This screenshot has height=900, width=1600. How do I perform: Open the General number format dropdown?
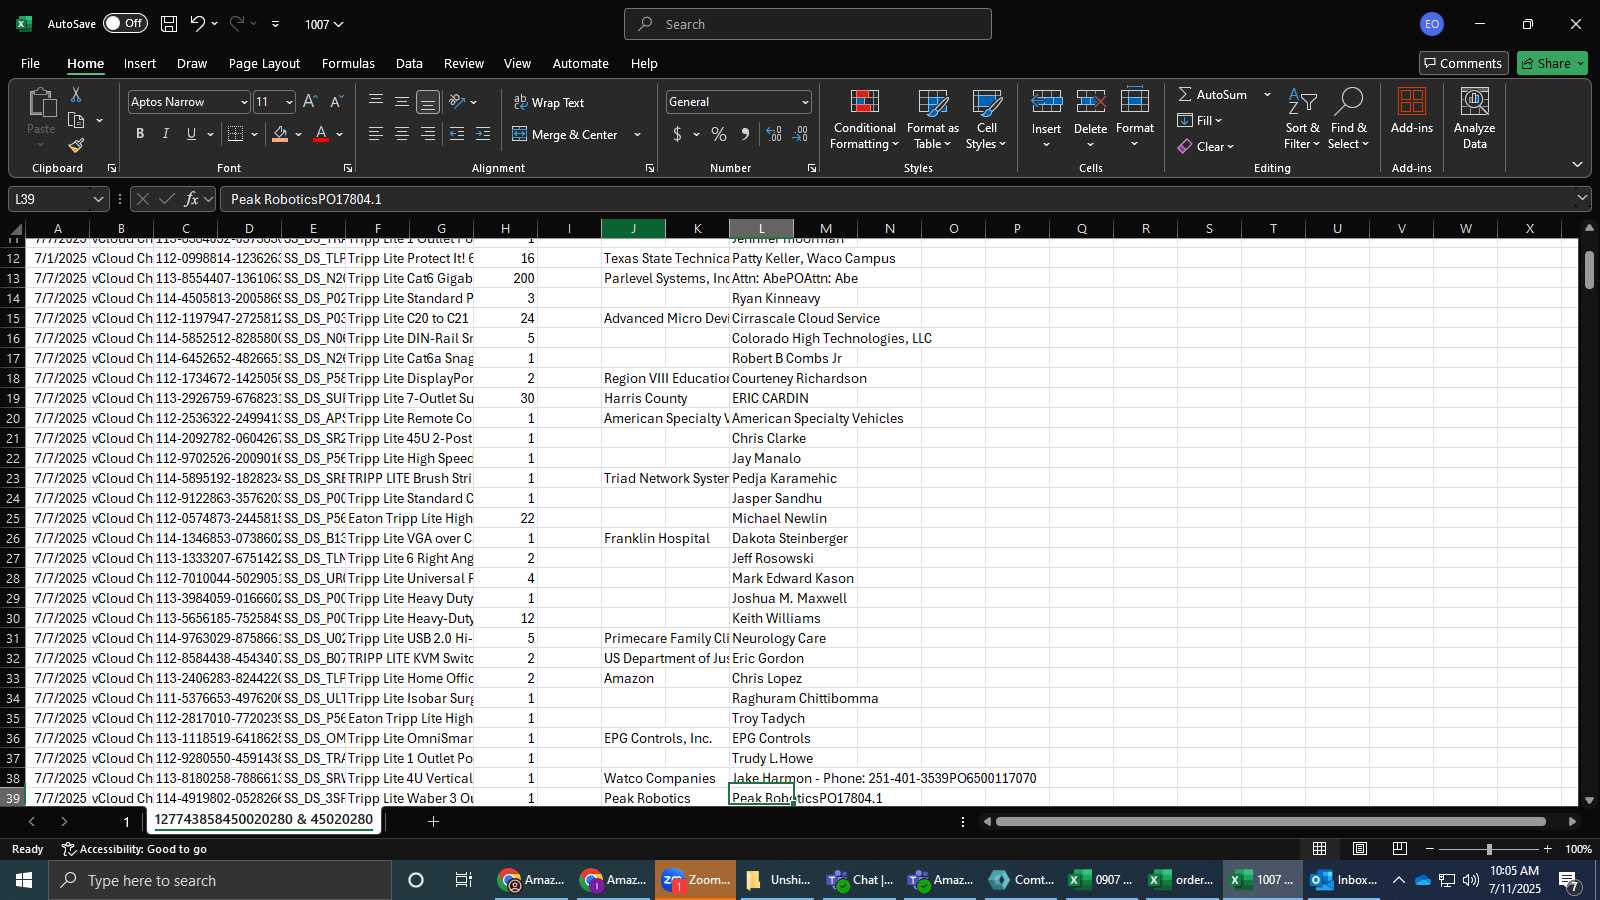(805, 102)
